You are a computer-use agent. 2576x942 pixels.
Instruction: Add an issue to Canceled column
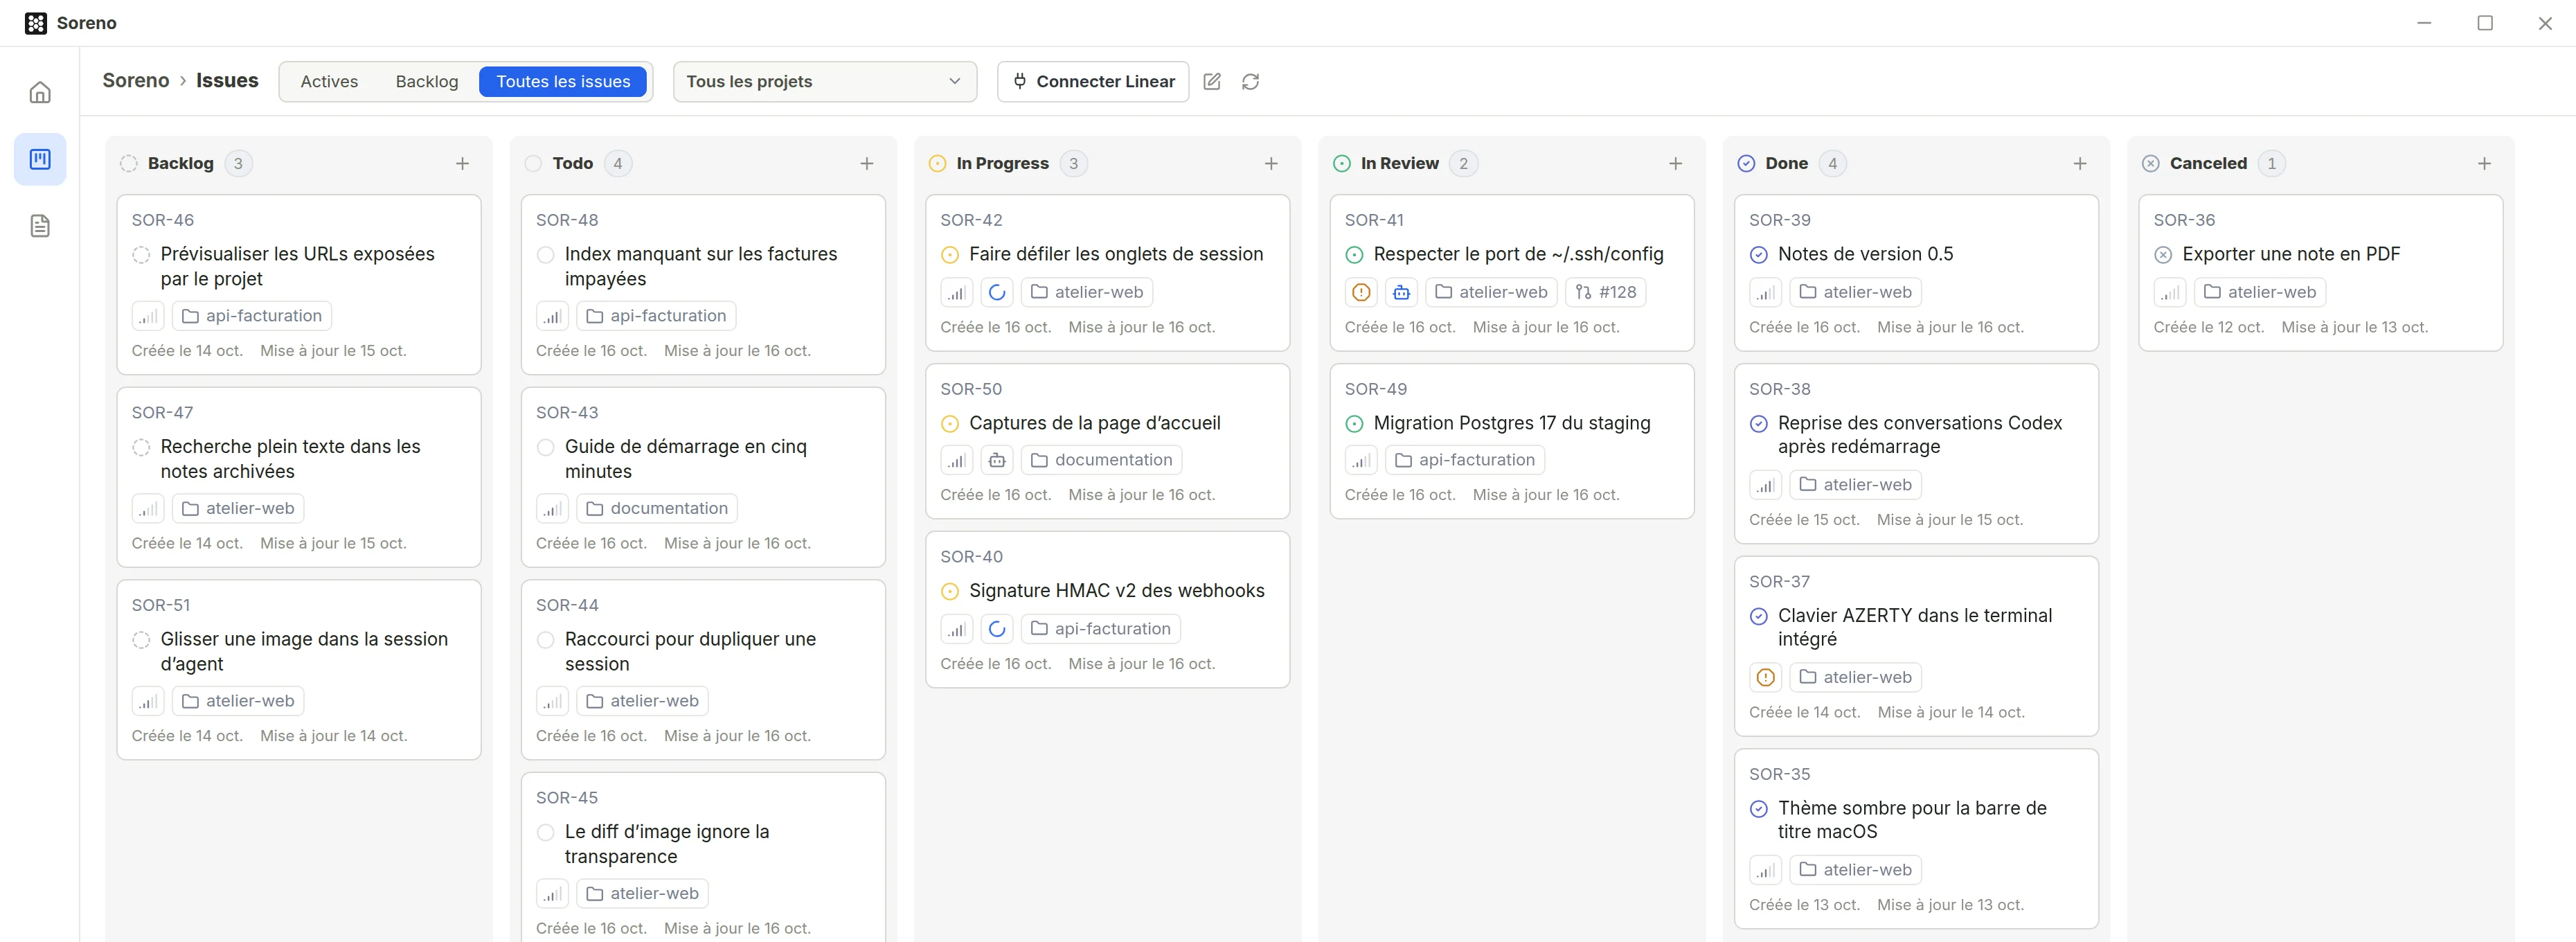(x=2484, y=164)
